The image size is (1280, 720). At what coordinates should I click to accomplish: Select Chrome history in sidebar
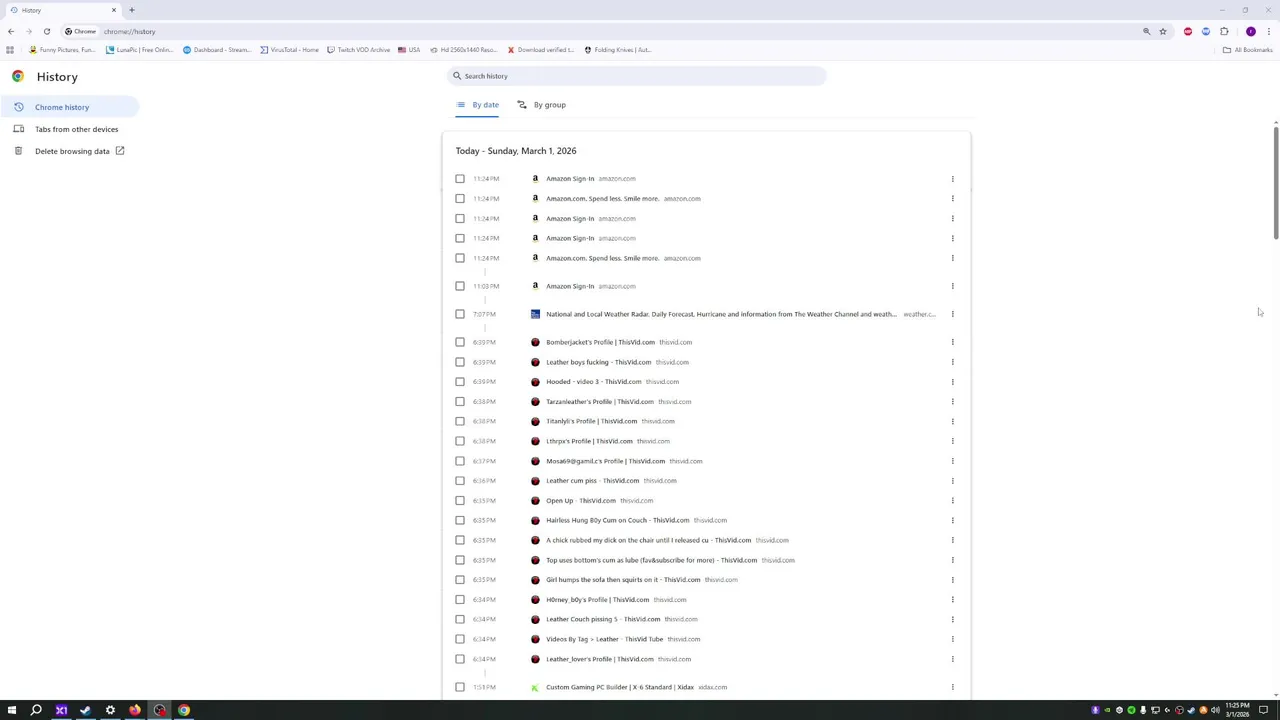point(69,107)
